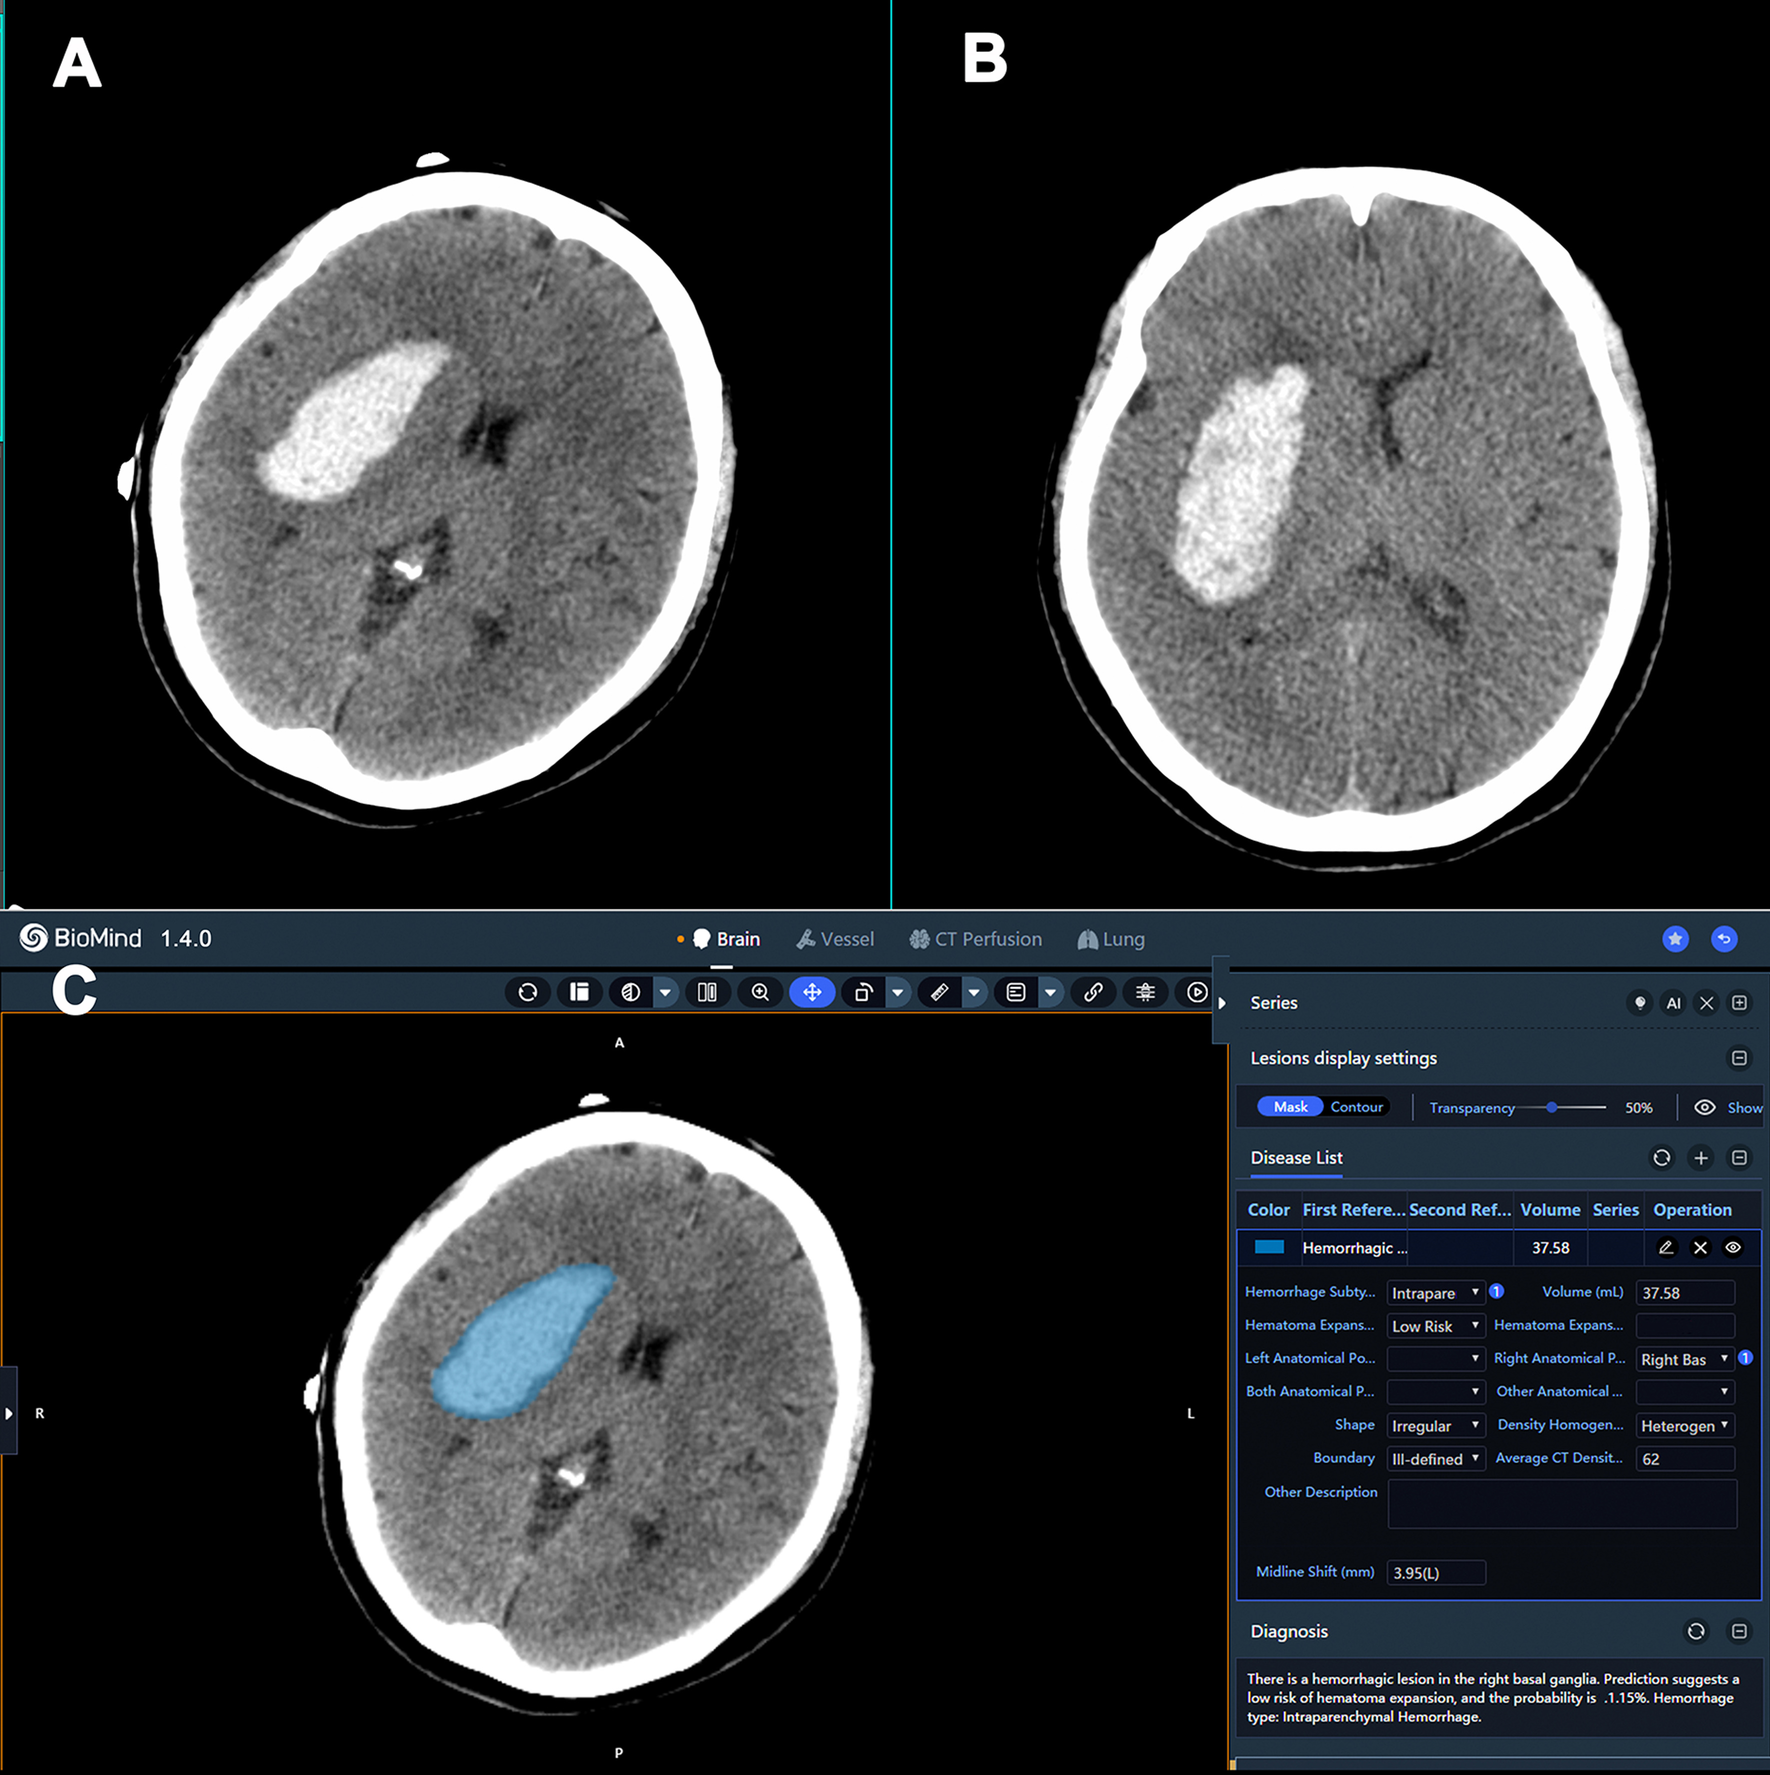The height and width of the screenshot is (1775, 1770).
Task: Select the Mask display mode
Action: pos(1290,1107)
